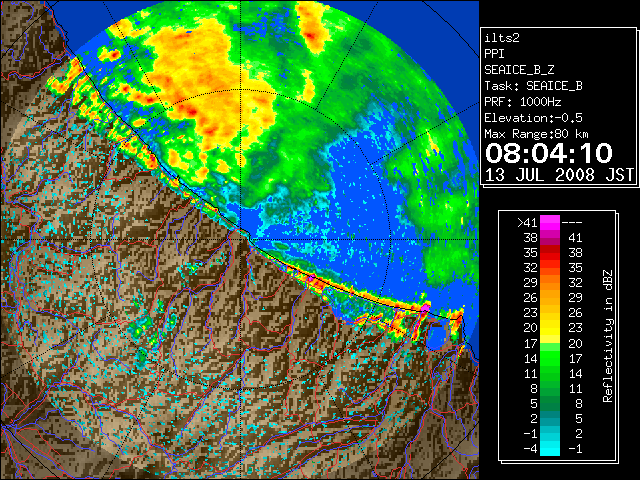Select the 'Task: SEAICE_B' line

(533, 86)
